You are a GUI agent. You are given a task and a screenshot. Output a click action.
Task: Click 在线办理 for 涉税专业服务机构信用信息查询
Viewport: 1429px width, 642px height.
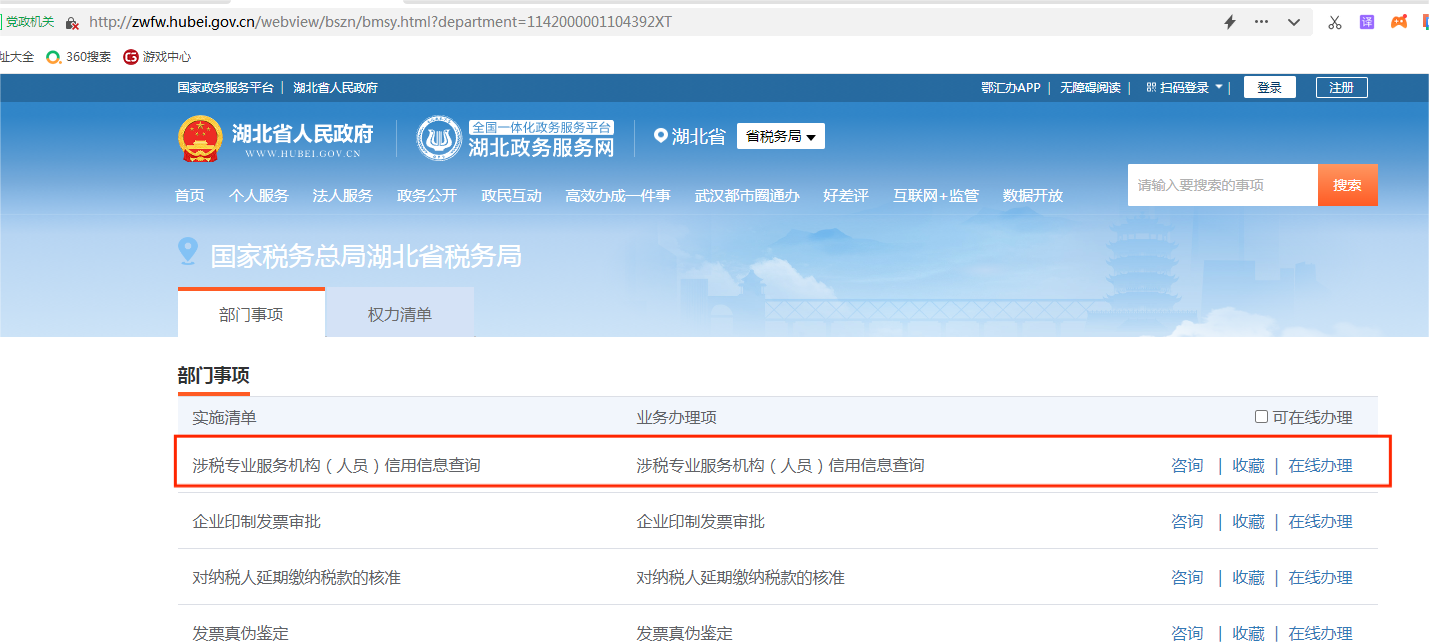(x=1320, y=465)
